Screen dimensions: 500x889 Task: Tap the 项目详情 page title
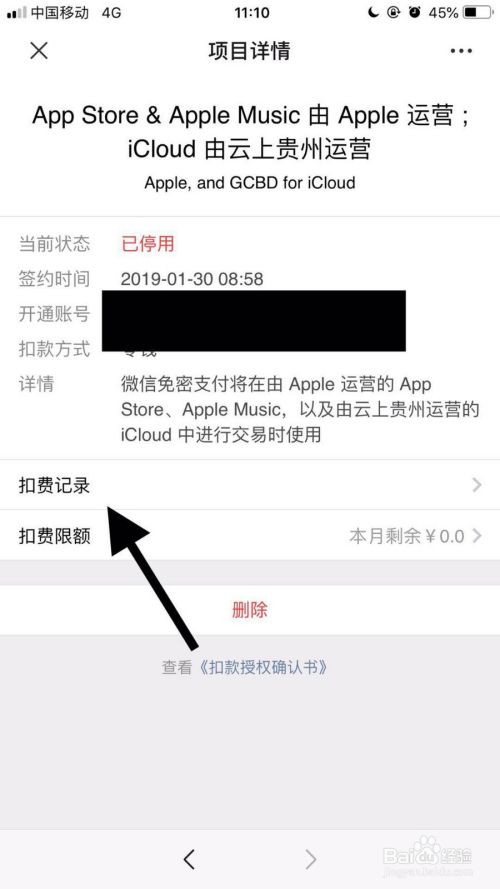pos(249,51)
